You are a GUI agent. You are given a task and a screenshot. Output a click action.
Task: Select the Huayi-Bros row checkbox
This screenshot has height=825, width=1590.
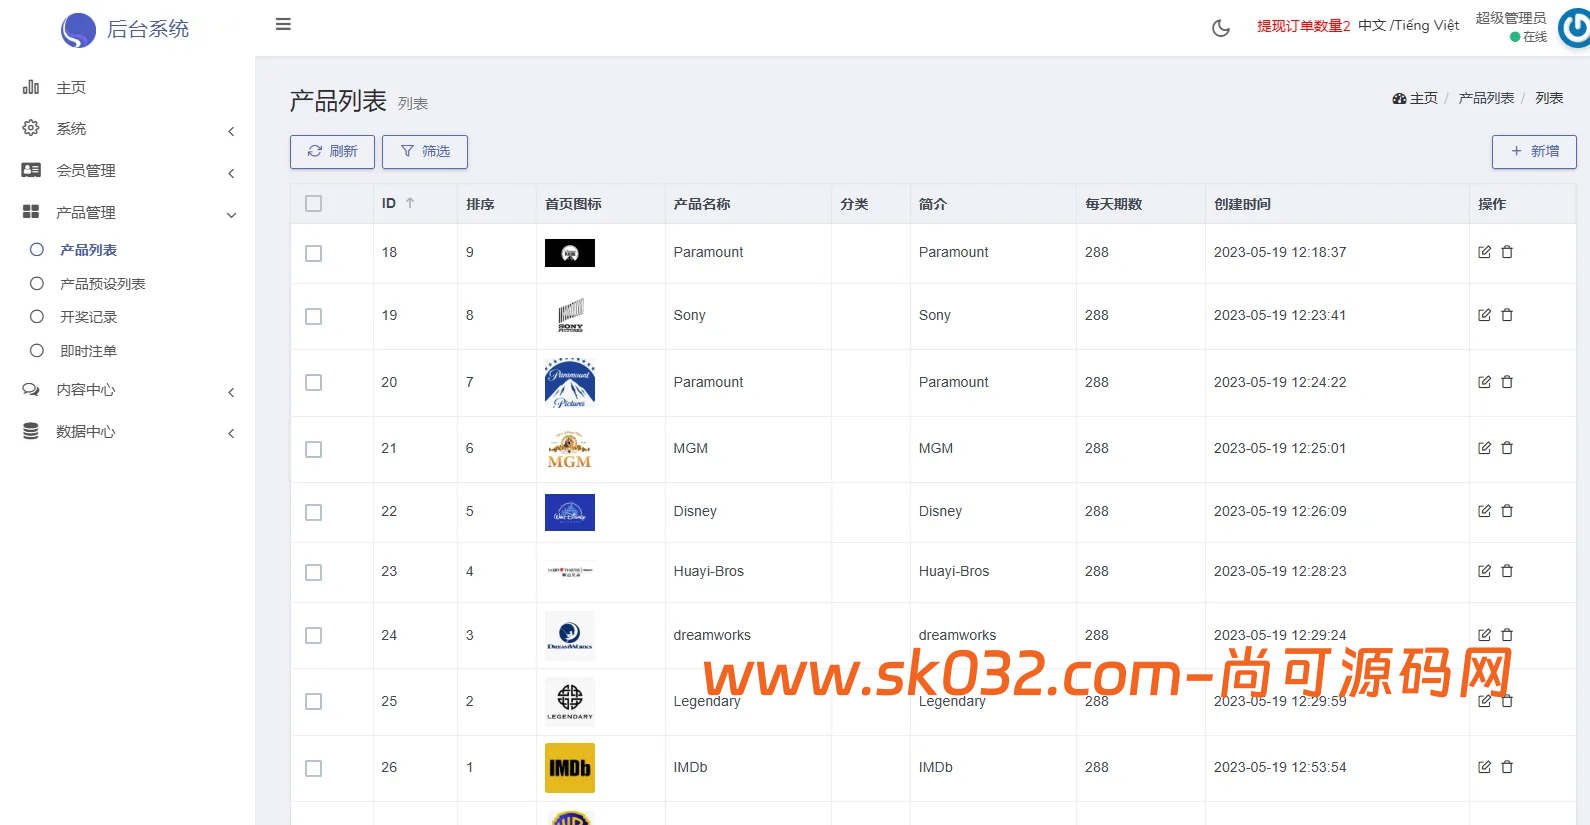pyautogui.click(x=314, y=572)
